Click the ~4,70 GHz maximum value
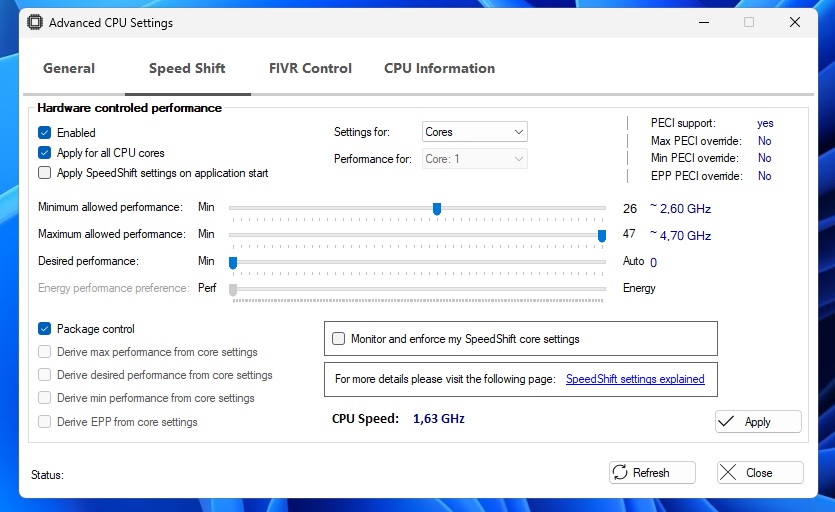 pos(681,235)
